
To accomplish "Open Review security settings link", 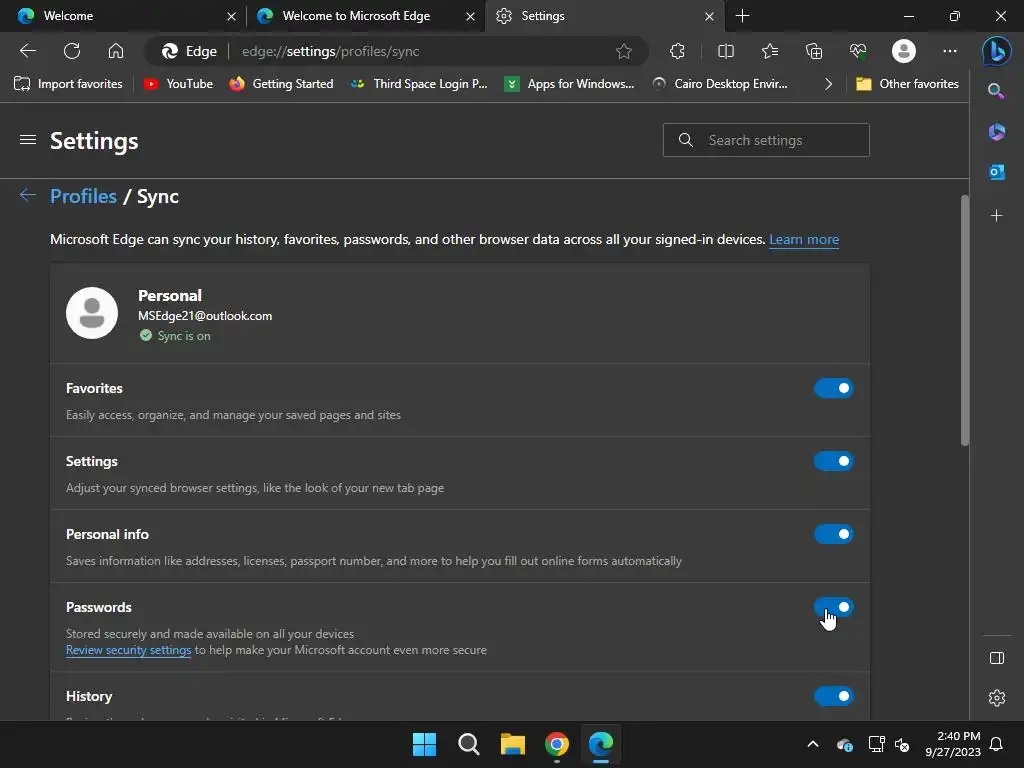I will coord(129,650).
